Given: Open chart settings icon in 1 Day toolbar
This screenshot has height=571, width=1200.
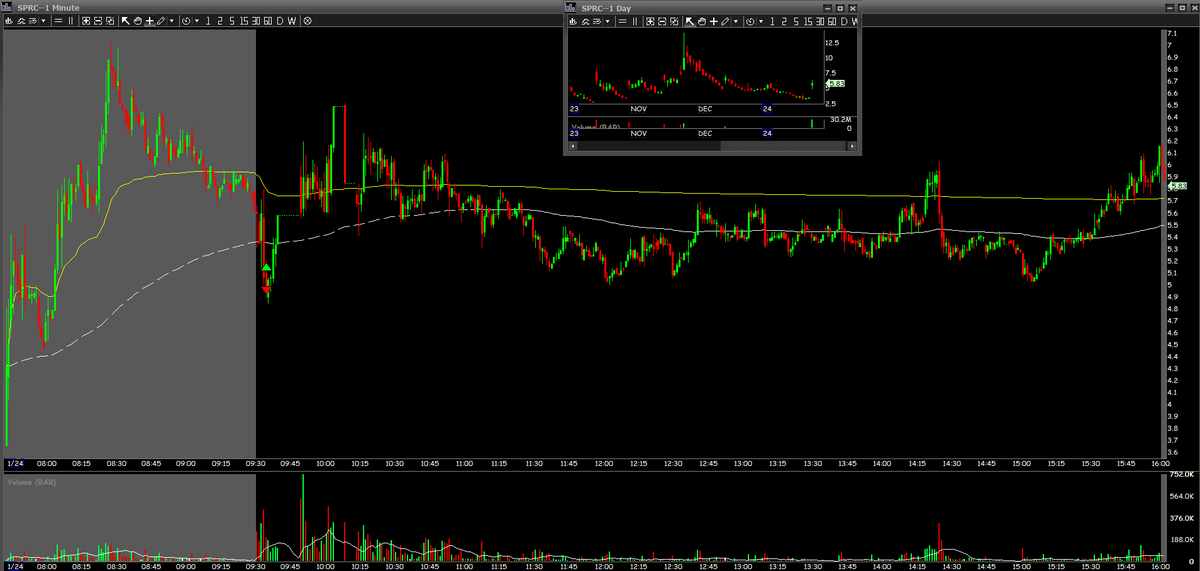Looking at the screenshot, I should (597, 21).
